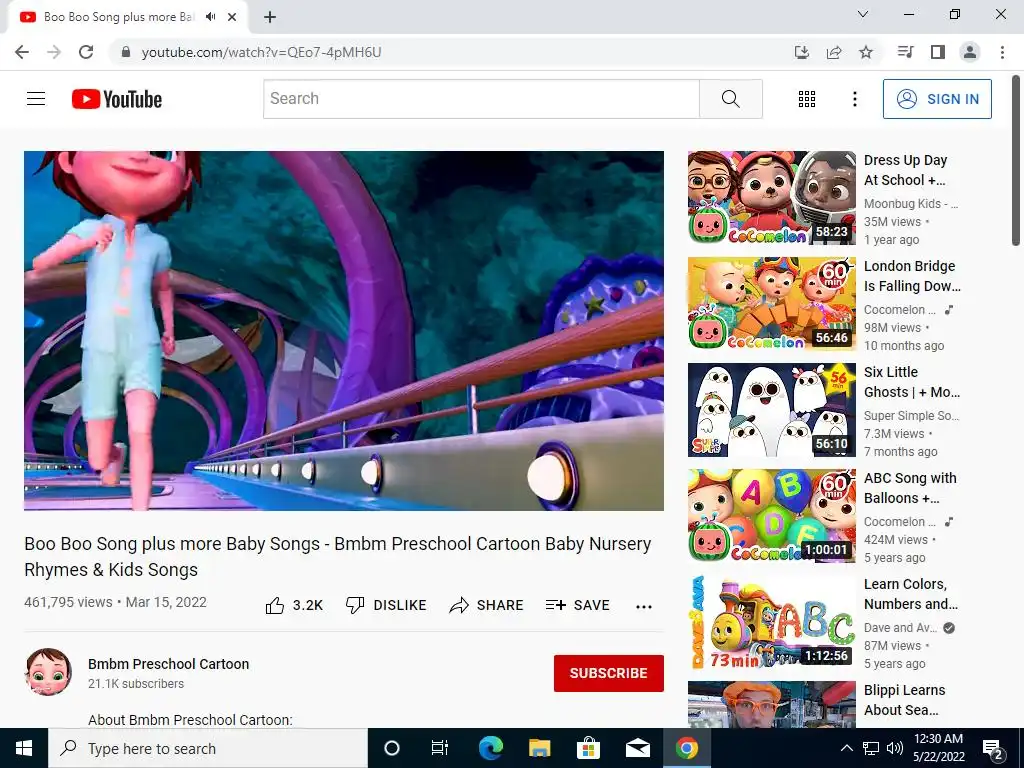This screenshot has height=768, width=1024.
Task: View site info lock icon
Action: point(126,52)
